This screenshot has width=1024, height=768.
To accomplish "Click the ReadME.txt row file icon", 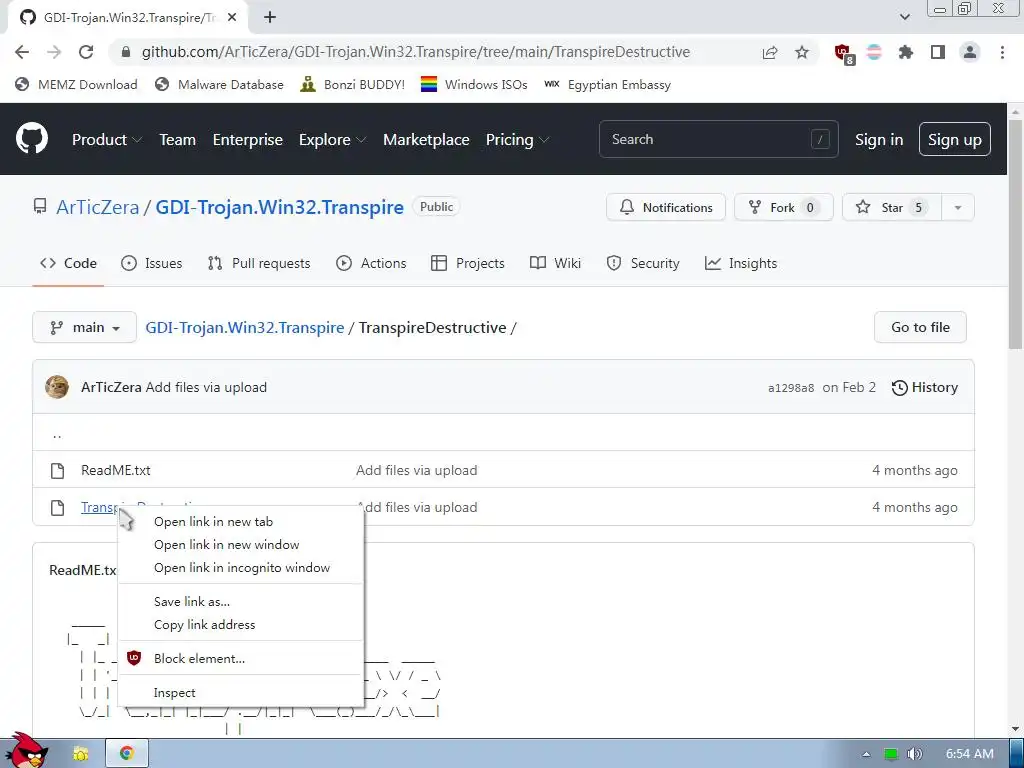I will click(57, 470).
